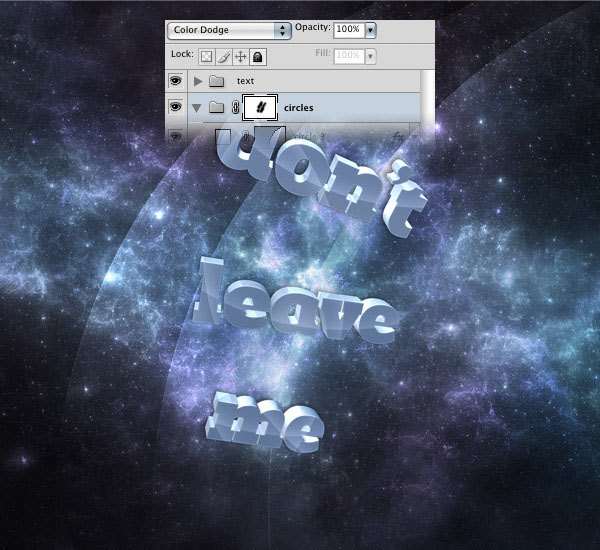The width and height of the screenshot is (600, 550).
Task: Select the text group name label
Action: point(245,81)
